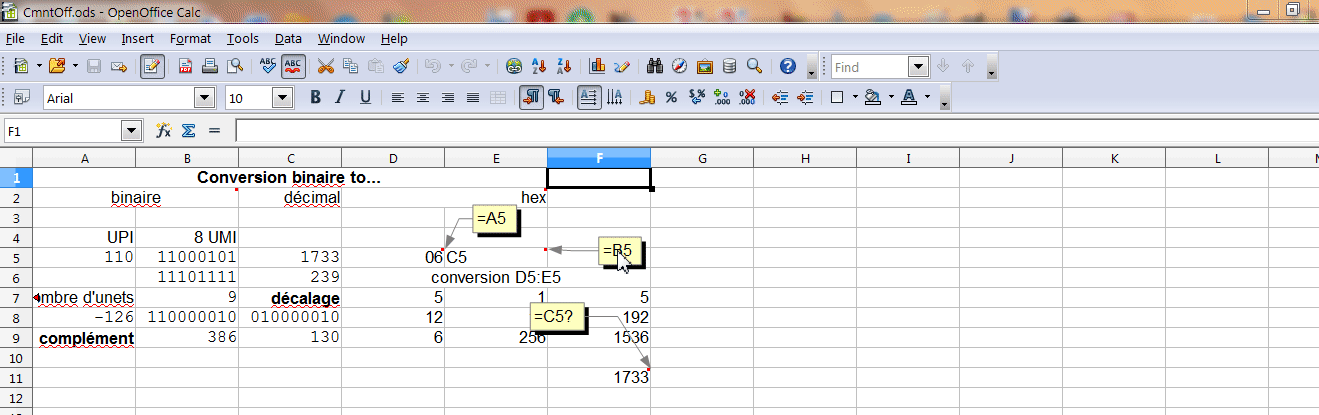Open the Format menu

(x=190, y=39)
